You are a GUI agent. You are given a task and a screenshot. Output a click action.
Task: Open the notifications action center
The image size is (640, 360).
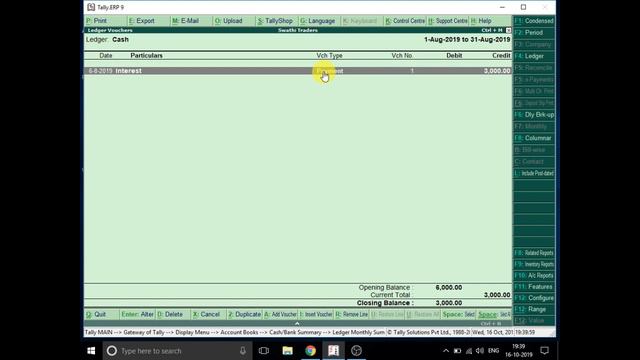pyautogui.click(x=544, y=351)
